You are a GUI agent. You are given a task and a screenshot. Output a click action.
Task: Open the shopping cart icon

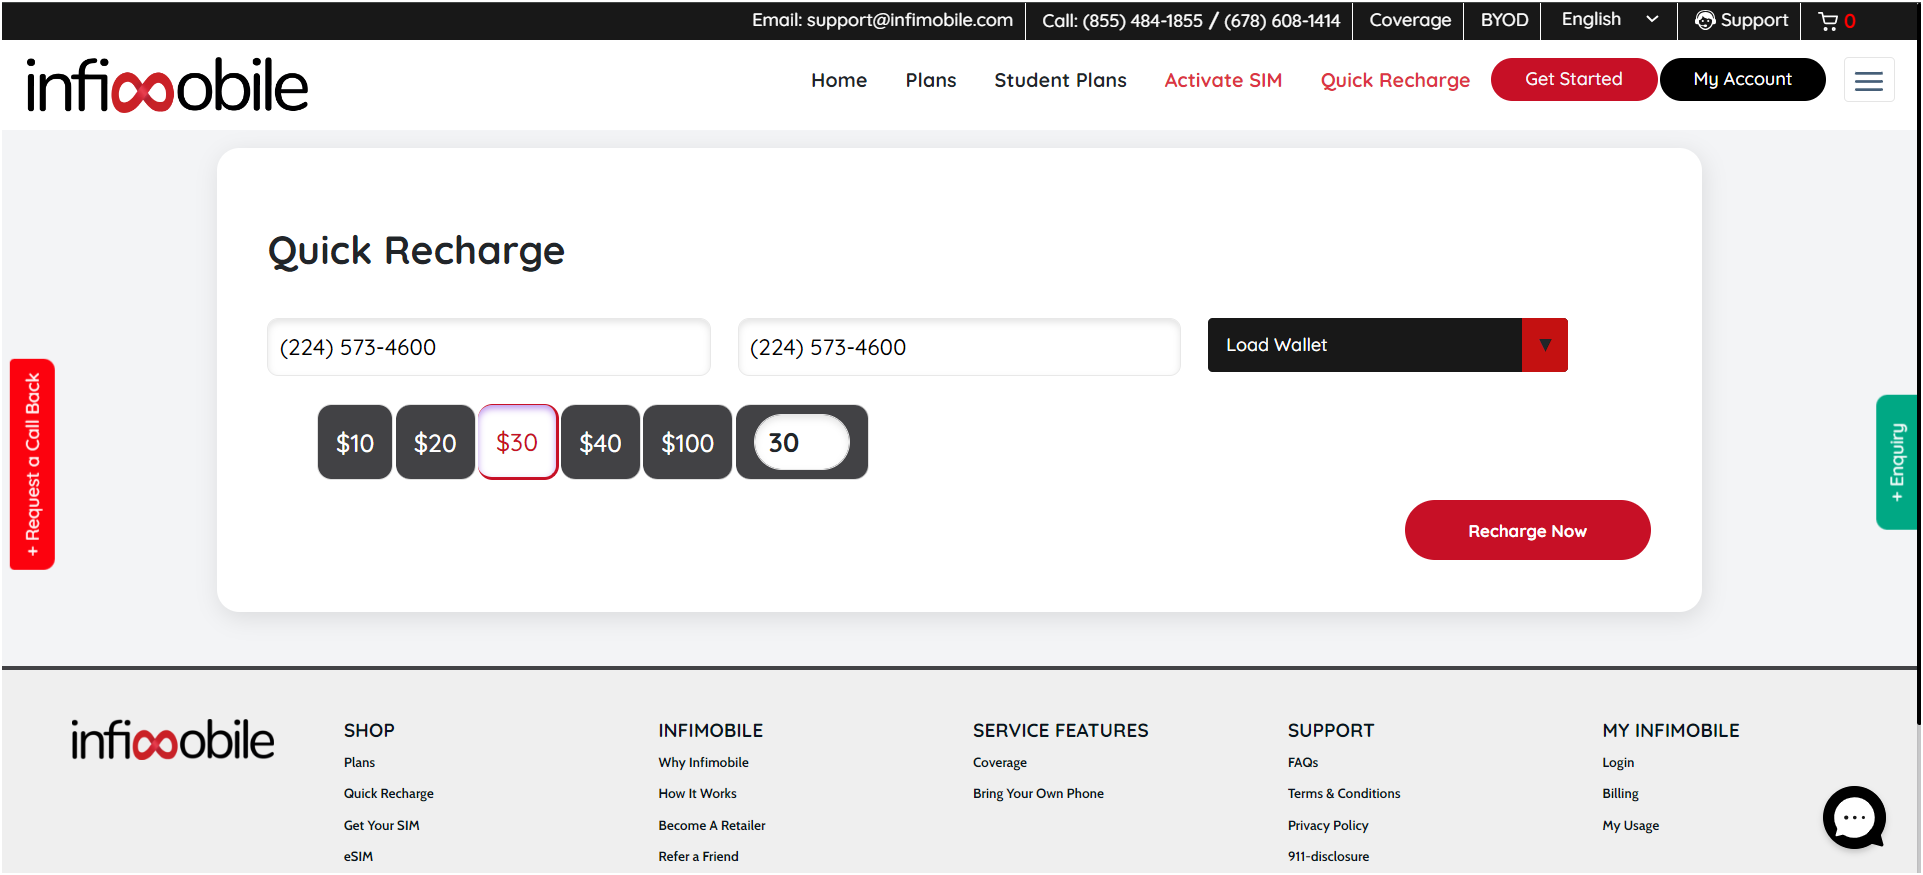tap(1829, 21)
